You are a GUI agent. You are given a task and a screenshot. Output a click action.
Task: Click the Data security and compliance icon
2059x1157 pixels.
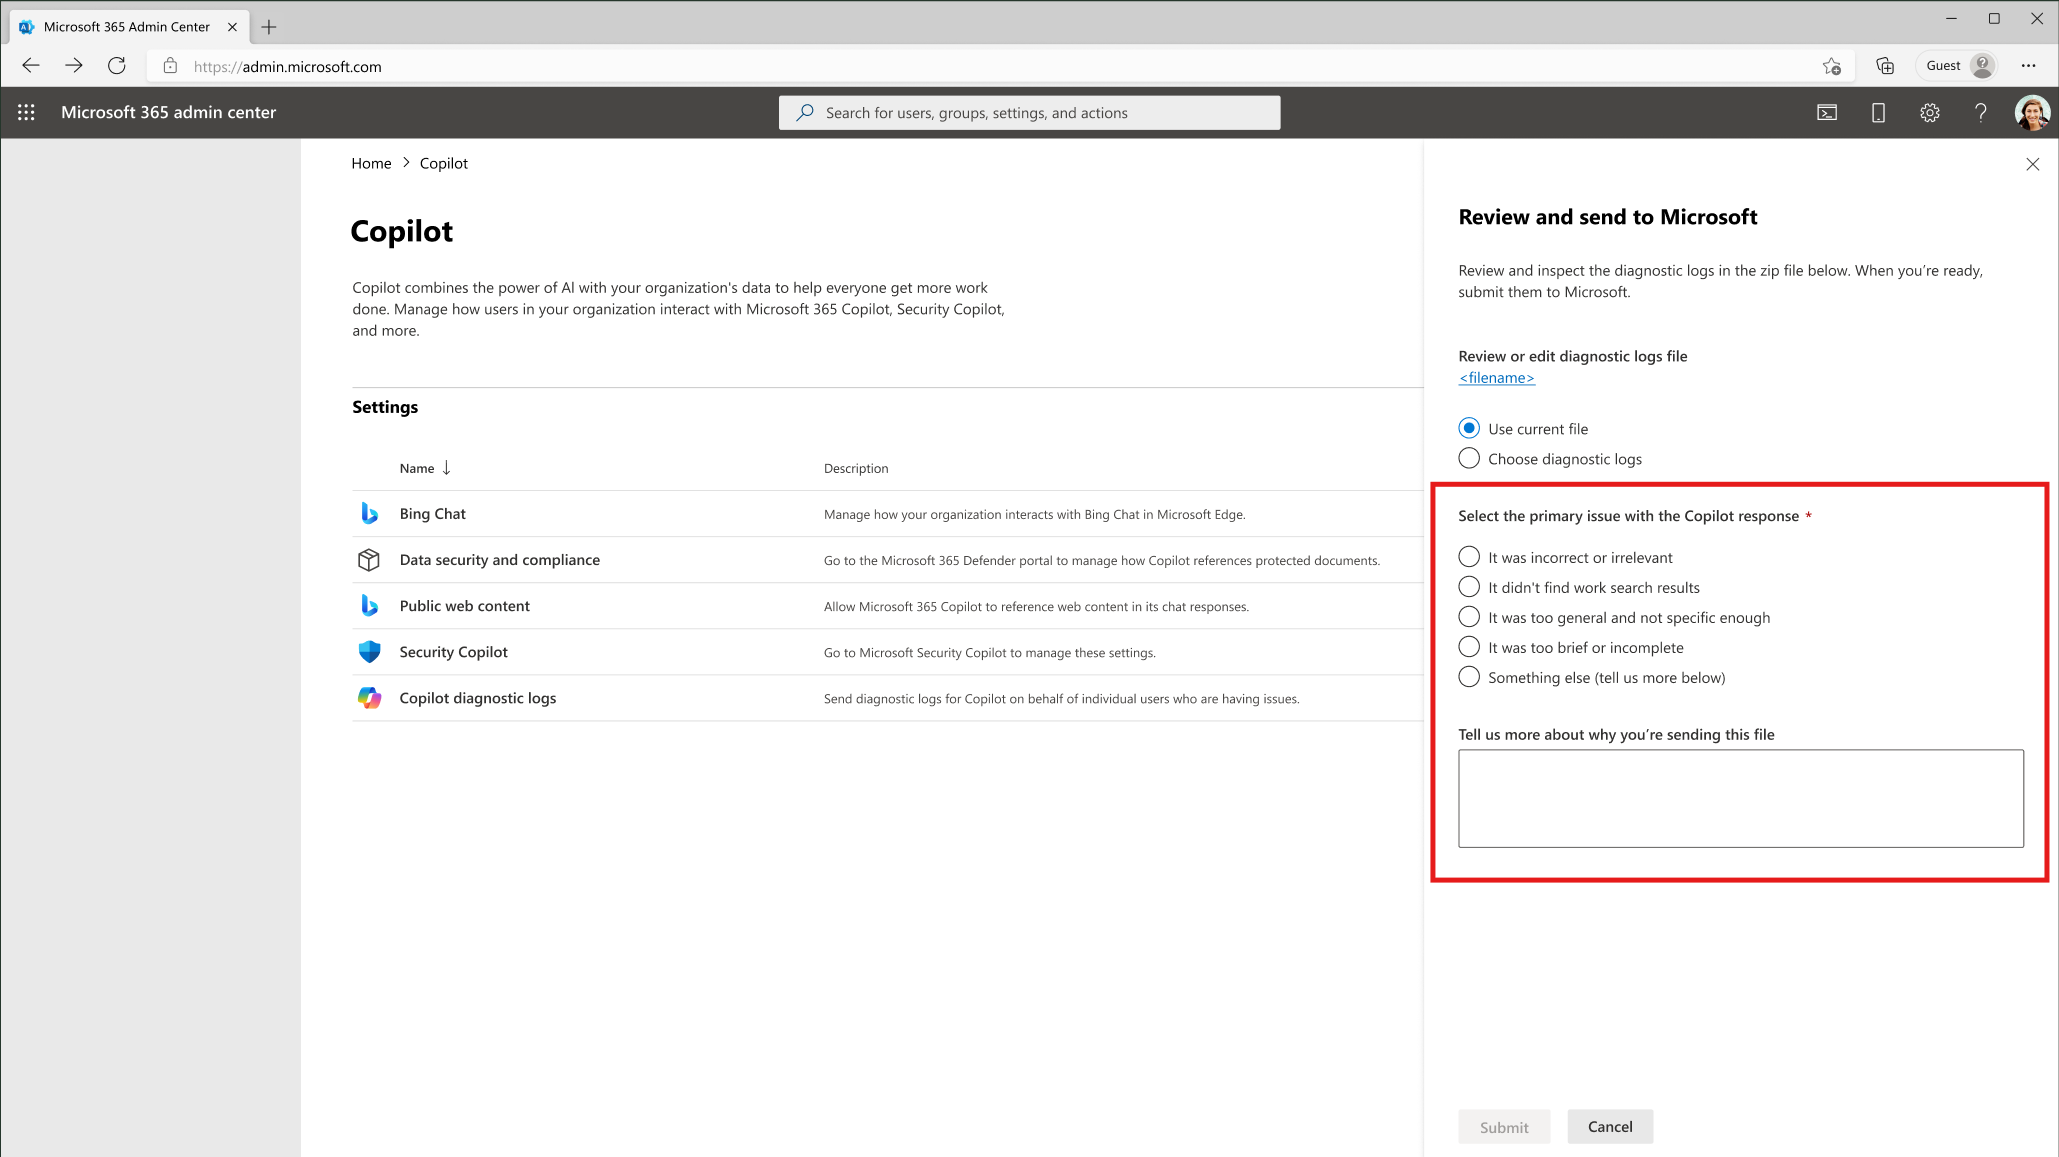(368, 559)
